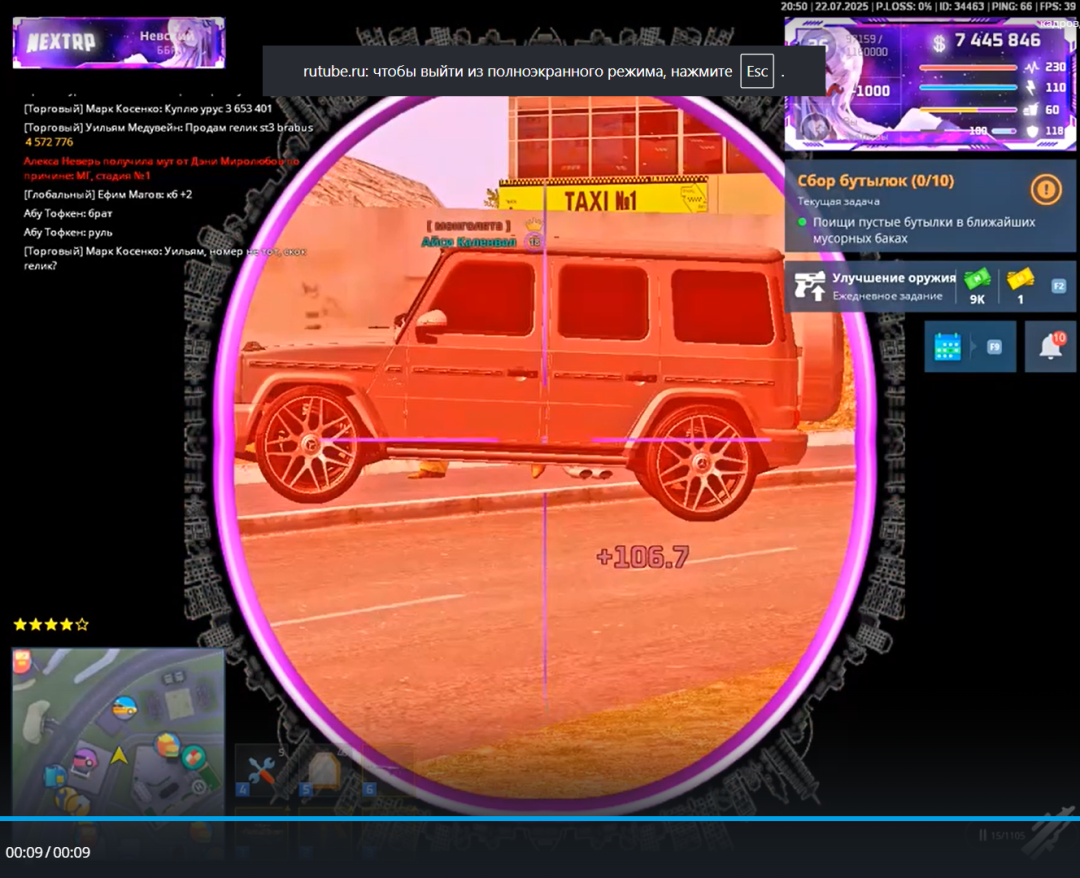
Task: Click the red health bar
Action: pos(968,67)
